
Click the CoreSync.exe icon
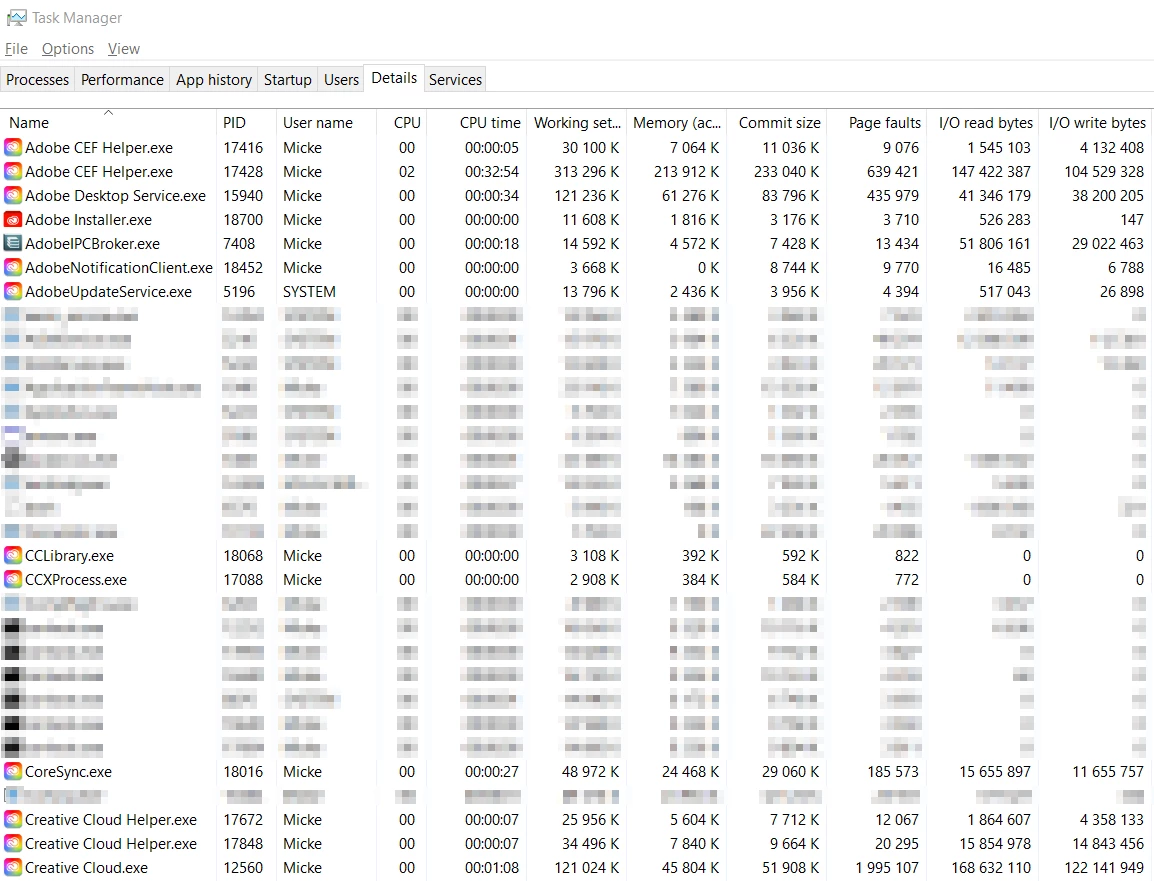point(13,771)
